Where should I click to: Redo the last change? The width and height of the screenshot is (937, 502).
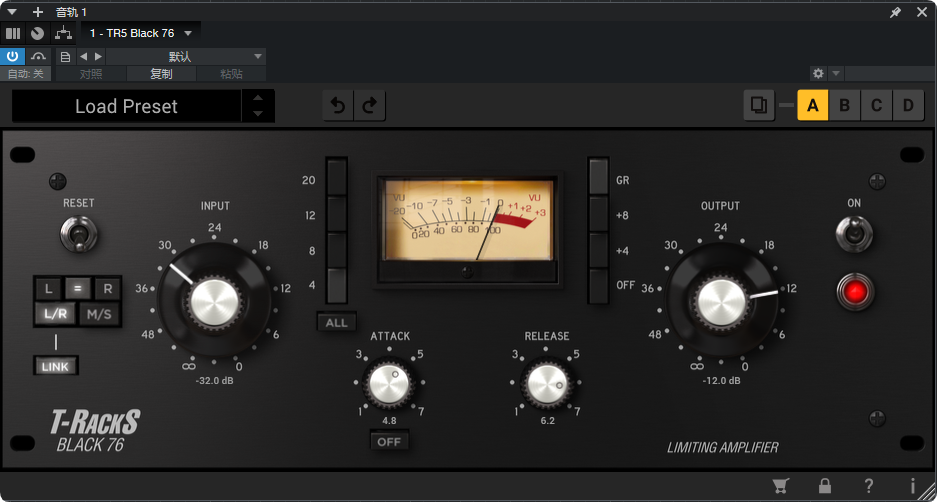[x=370, y=106]
